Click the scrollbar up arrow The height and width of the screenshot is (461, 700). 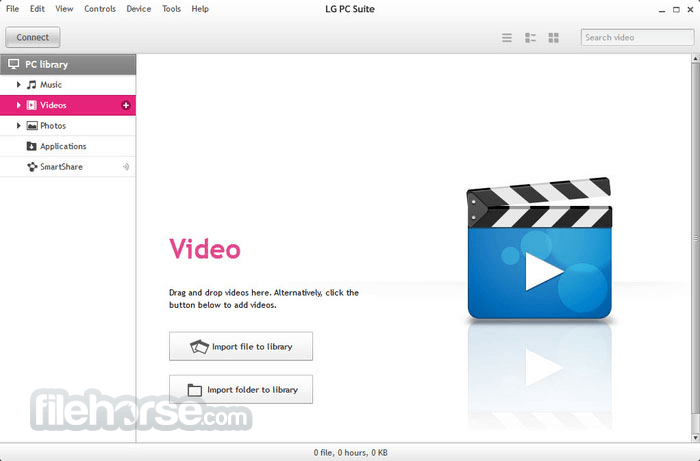(696, 58)
